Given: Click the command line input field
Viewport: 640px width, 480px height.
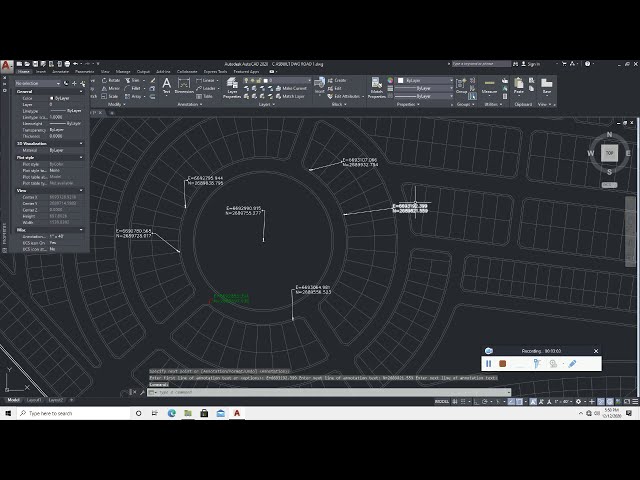Looking at the screenshot, I should click(300, 392).
